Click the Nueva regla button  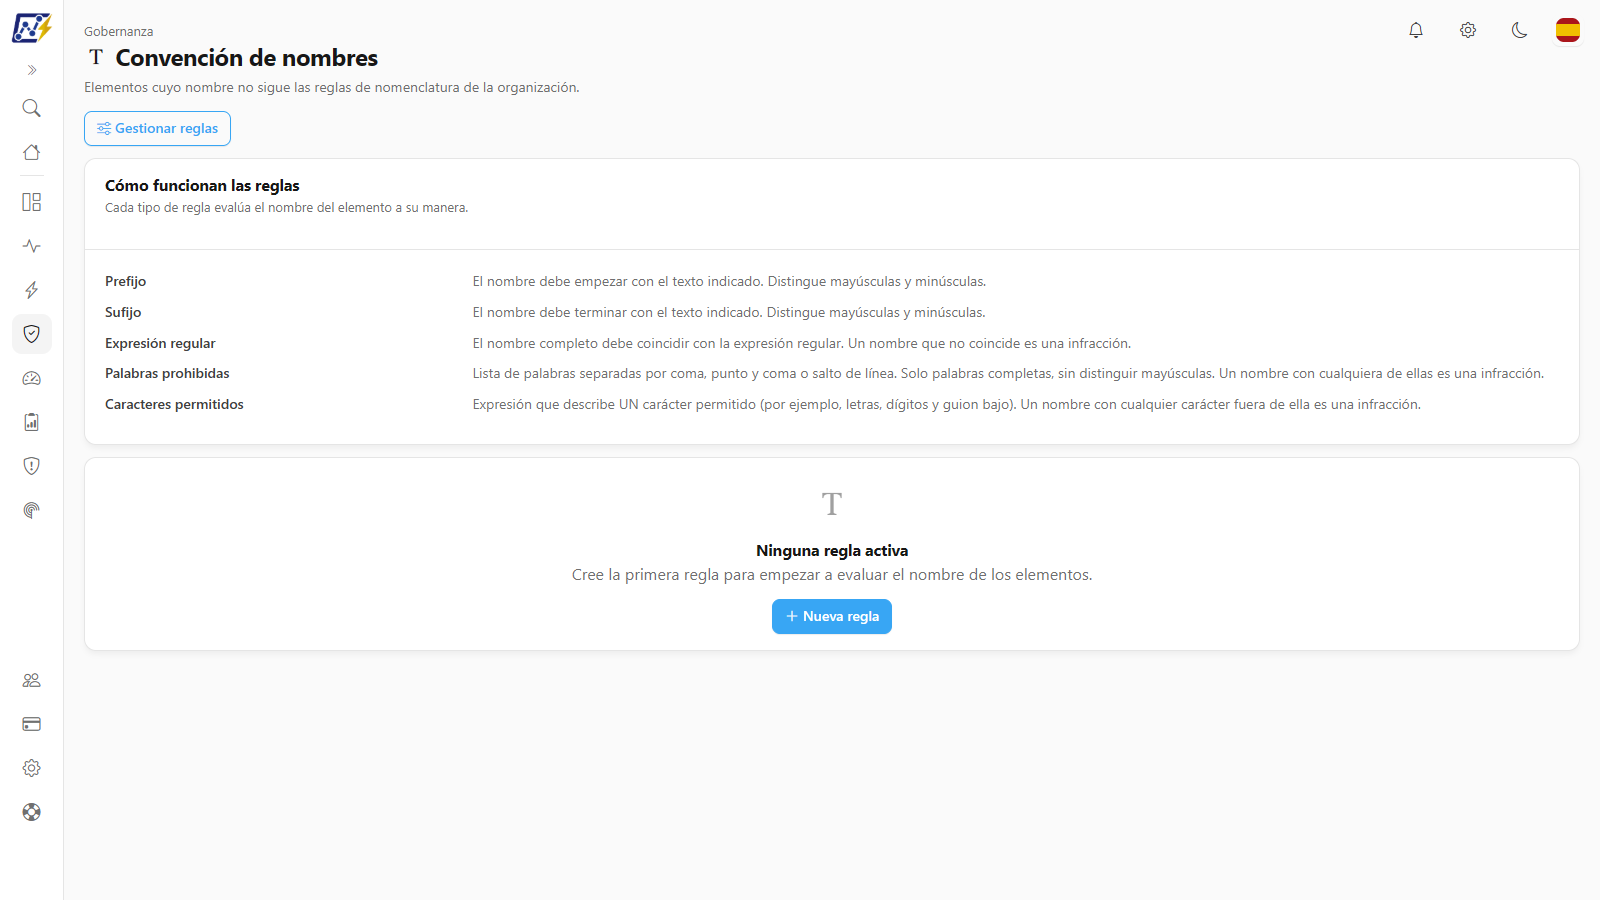pos(832,616)
